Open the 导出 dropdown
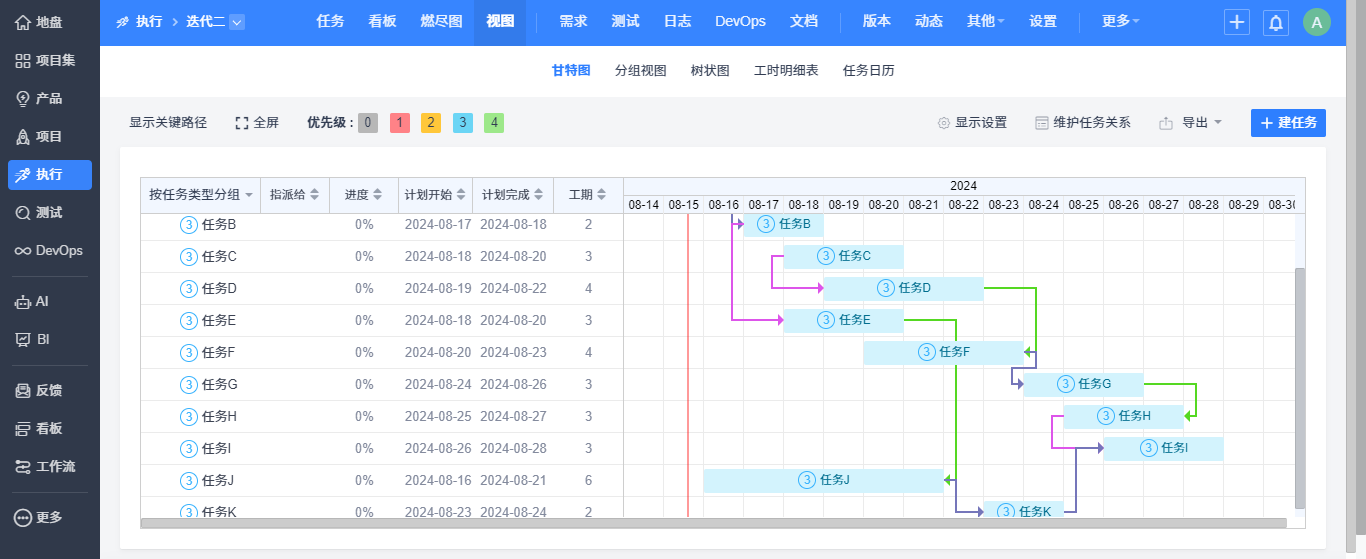This screenshot has height=559, width=1366. pos(1191,123)
